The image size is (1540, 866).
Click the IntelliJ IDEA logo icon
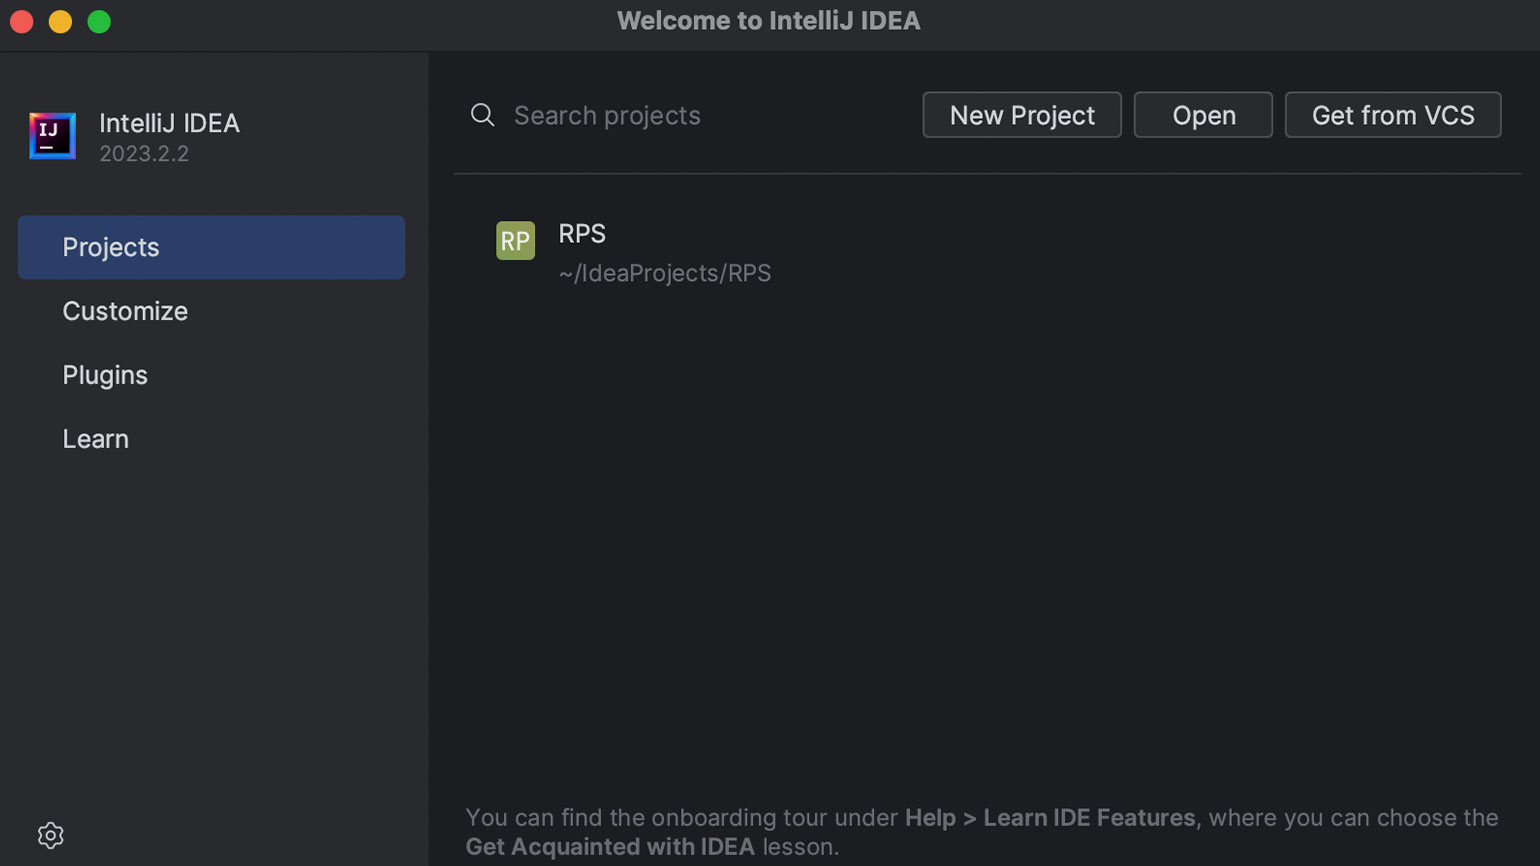52,136
